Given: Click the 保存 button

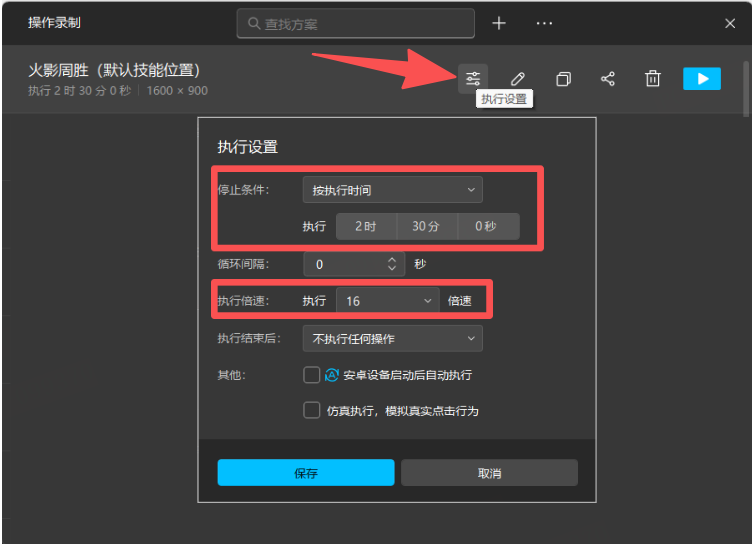Looking at the screenshot, I should [306, 473].
